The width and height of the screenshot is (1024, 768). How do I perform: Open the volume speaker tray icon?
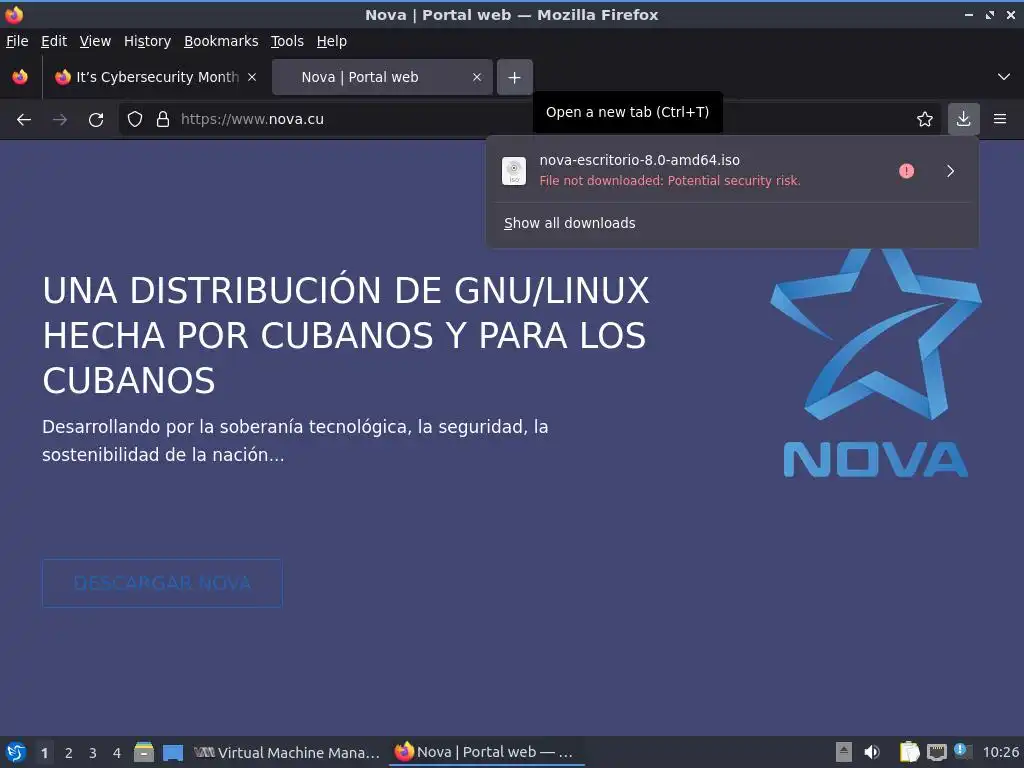[872, 752]
